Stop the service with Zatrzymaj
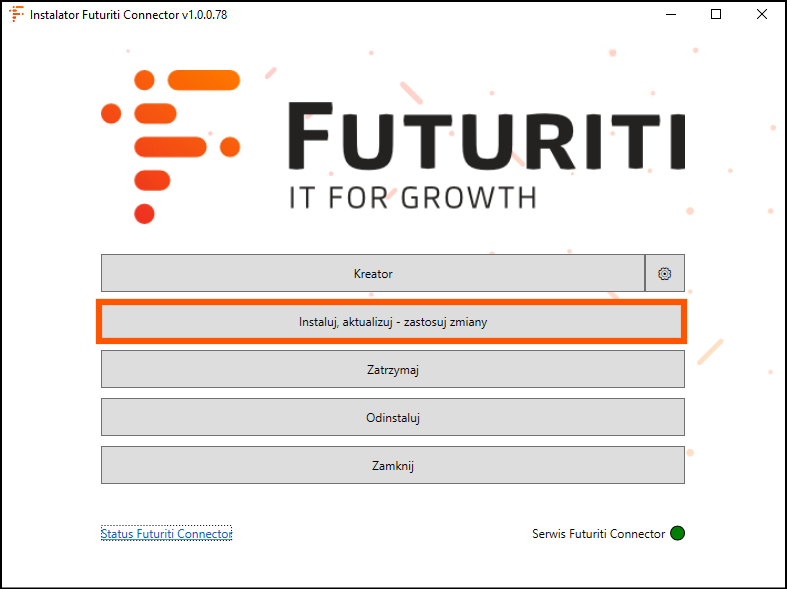Screen dimensions: 787x589 (x=392, y=369)
